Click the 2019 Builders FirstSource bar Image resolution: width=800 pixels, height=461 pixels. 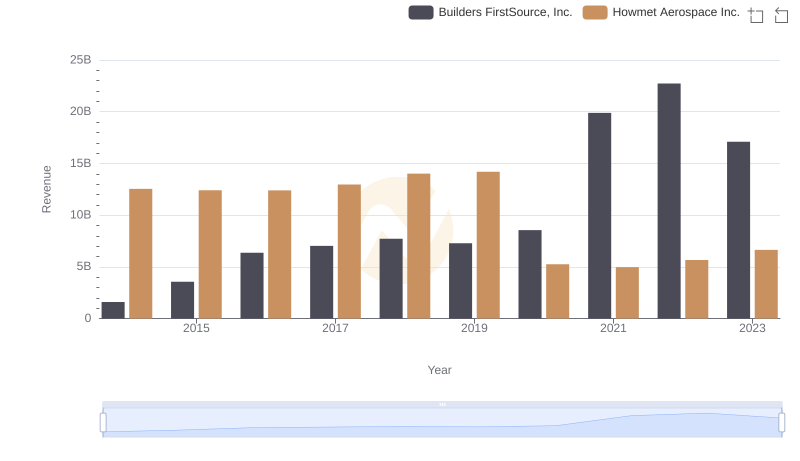461,281
